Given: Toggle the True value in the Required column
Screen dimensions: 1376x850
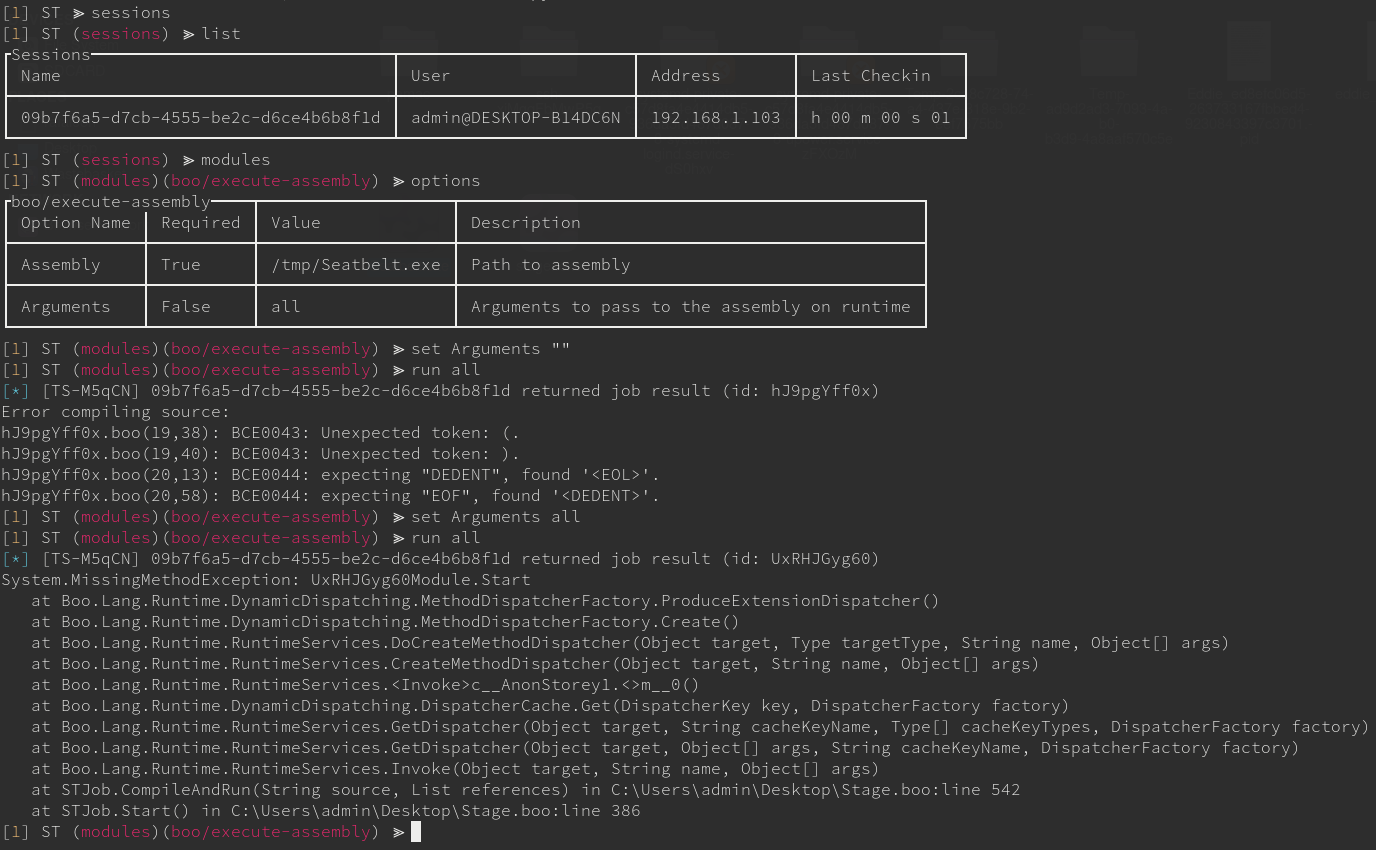Looking at the screenshot, I should tap(185, 264).
